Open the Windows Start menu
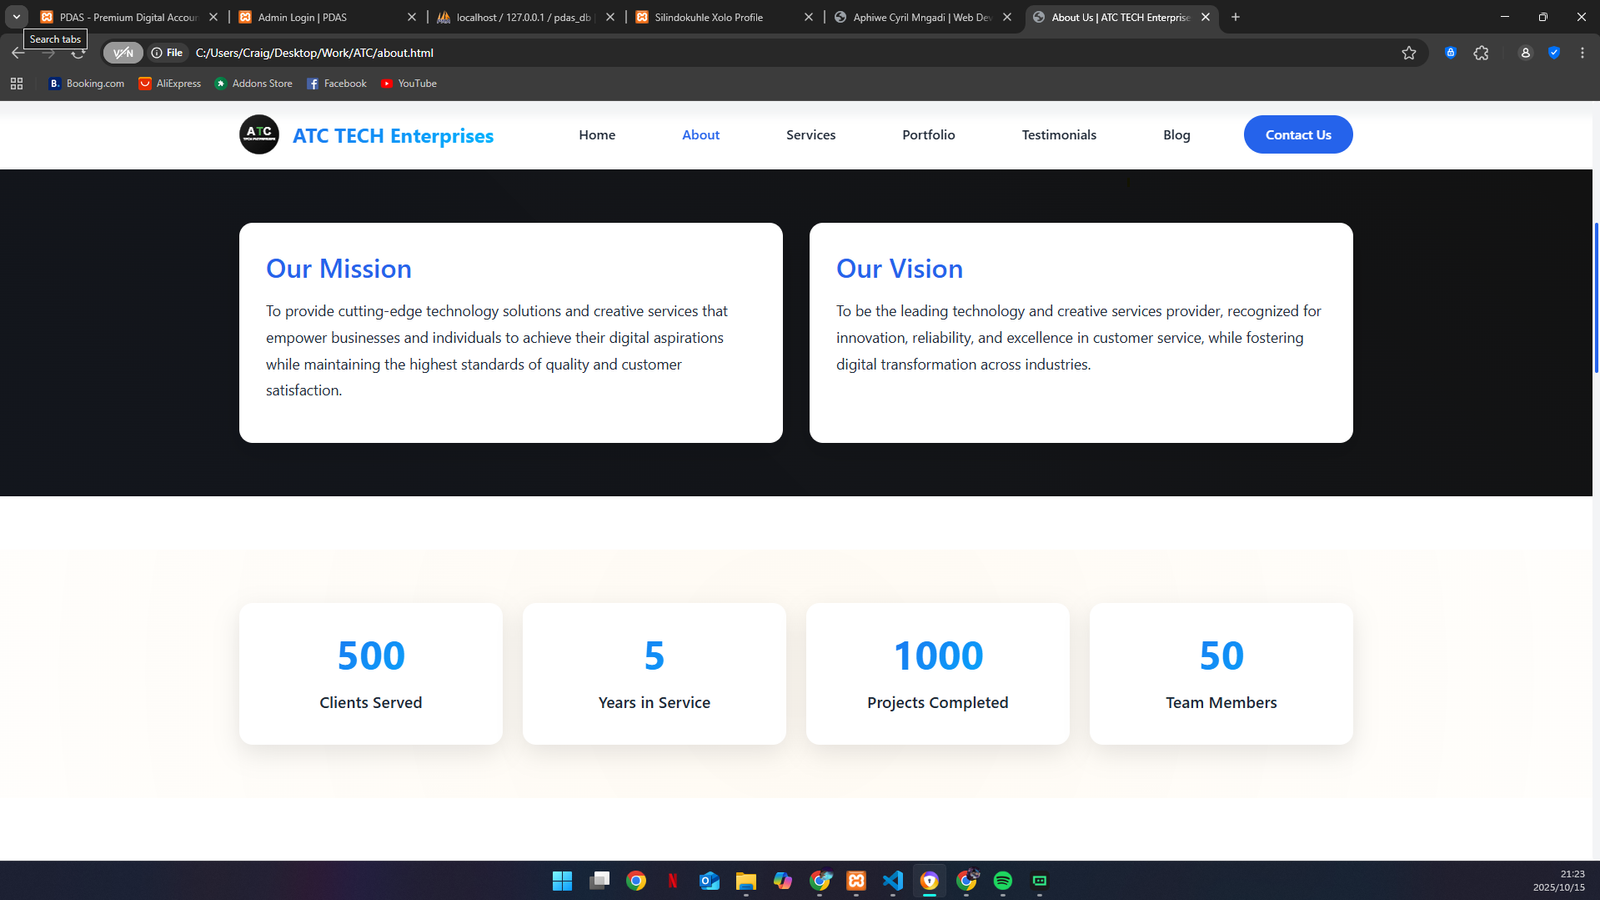Image resolution: width=1600 pixels, height=900 pixels. 563,881
